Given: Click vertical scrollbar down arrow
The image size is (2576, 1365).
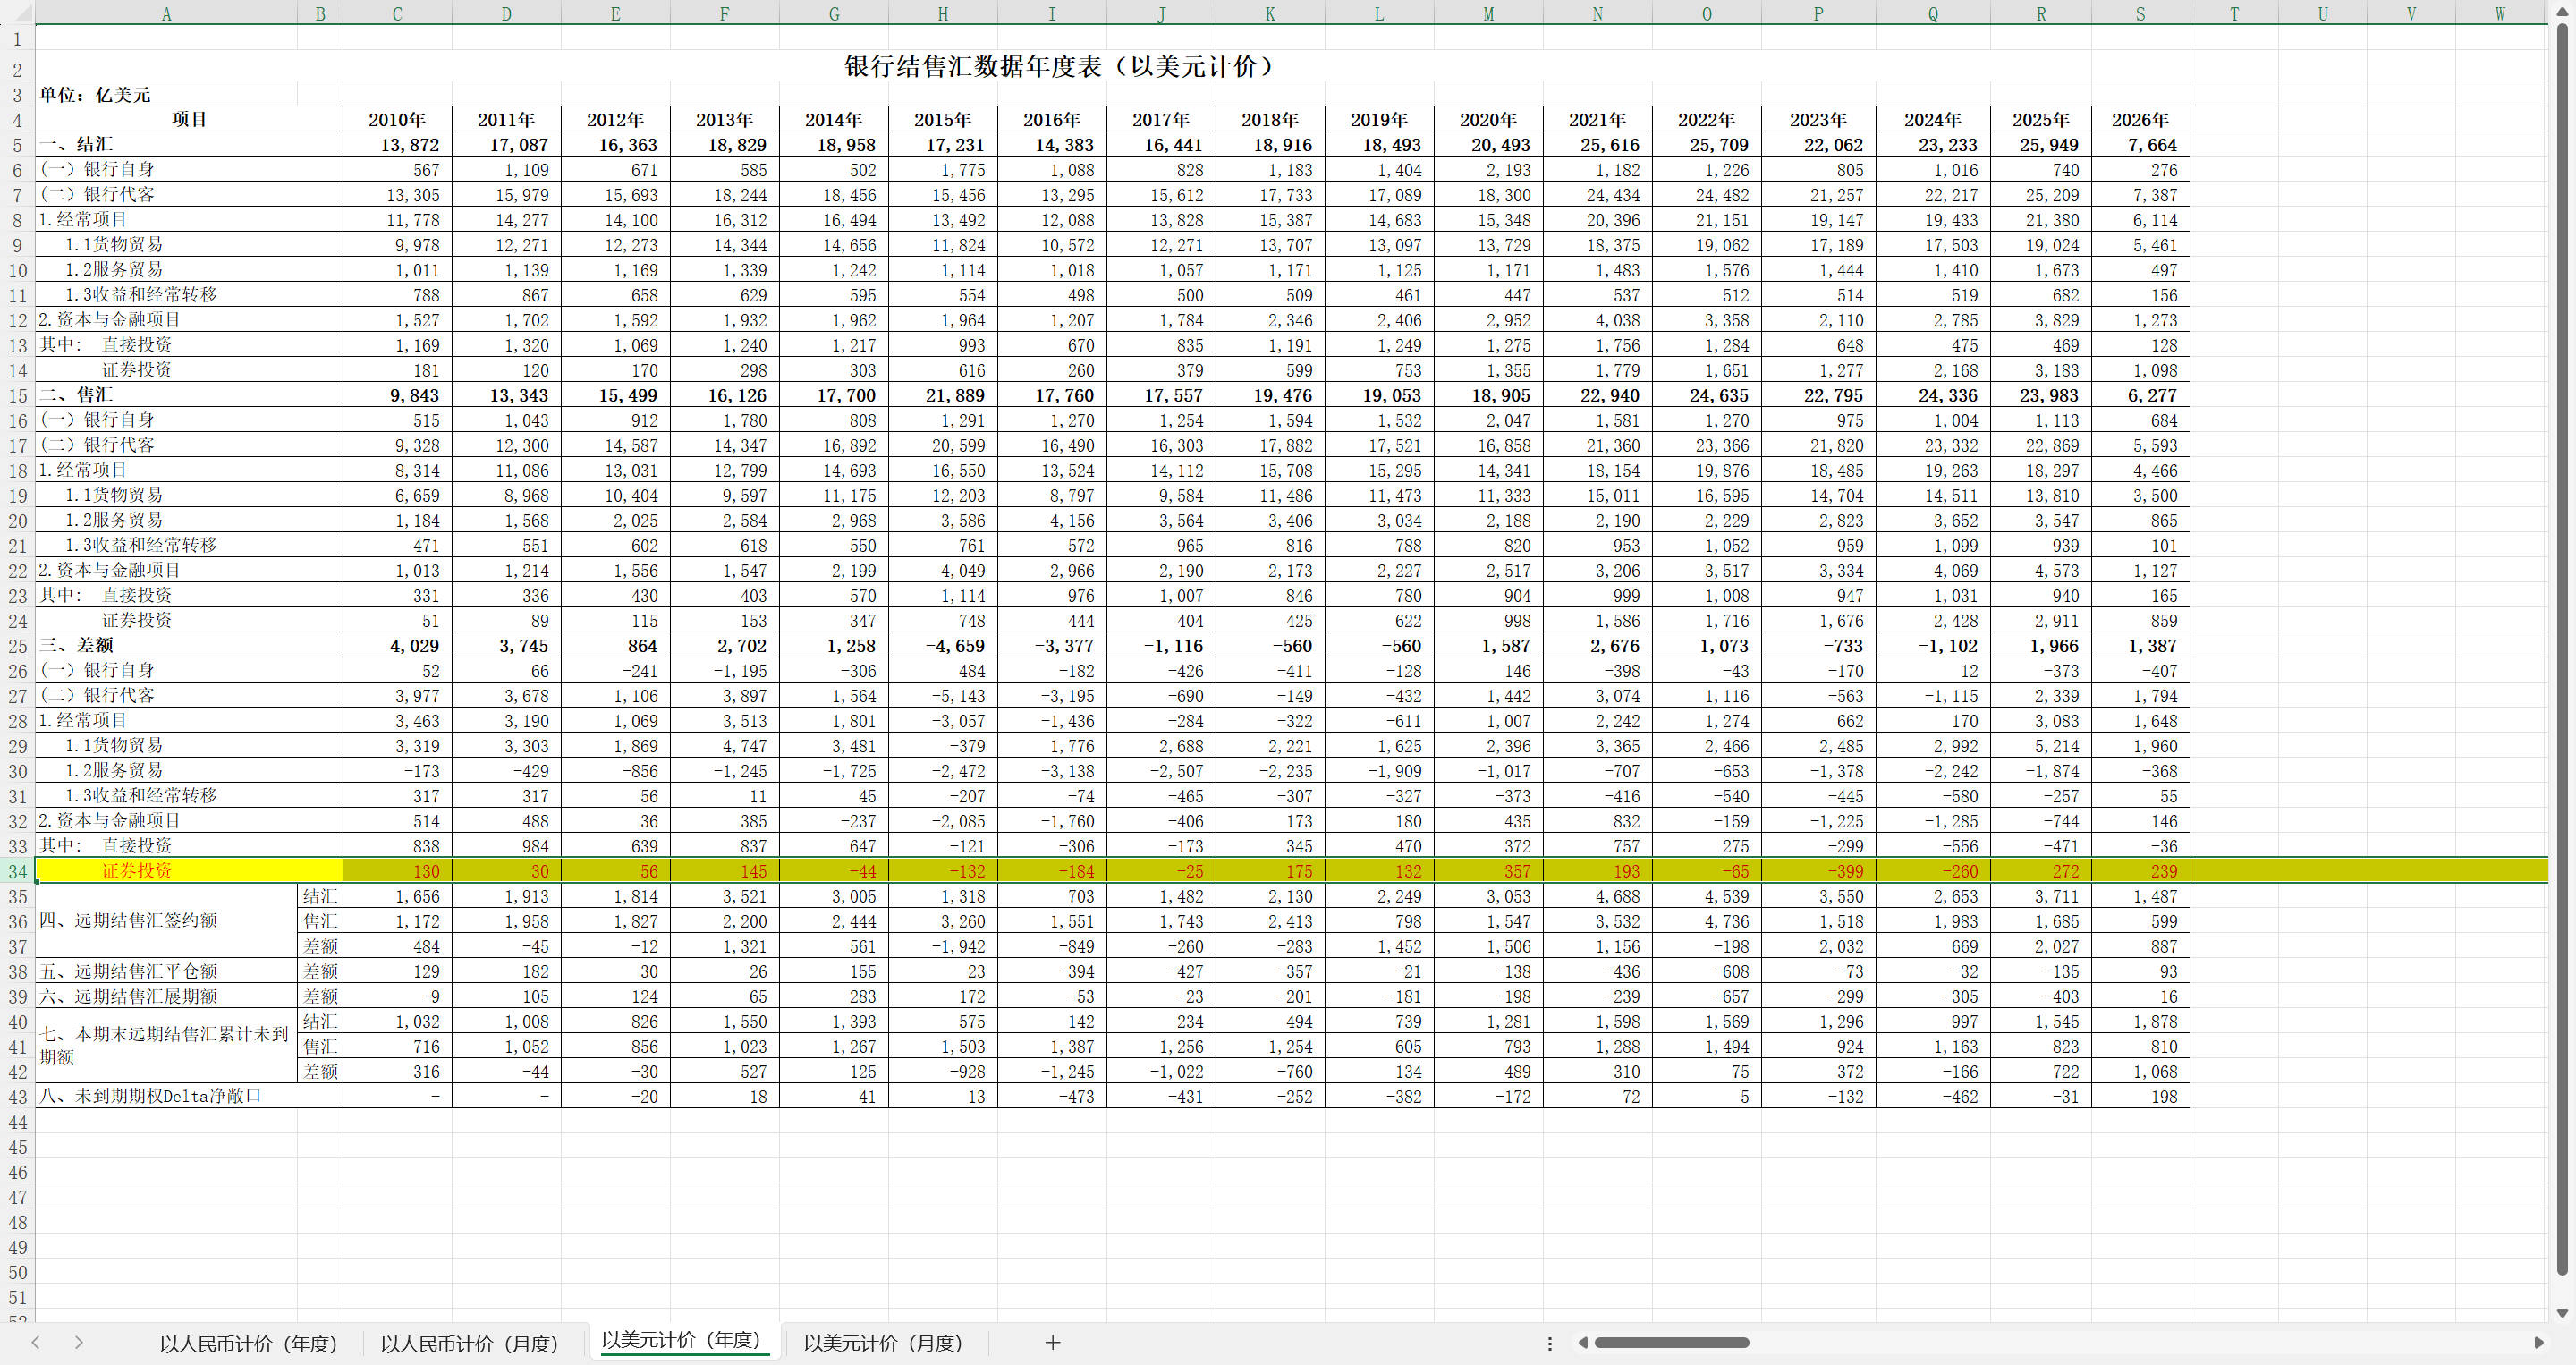Looking at the screenshot, I should point(2562,1313).
